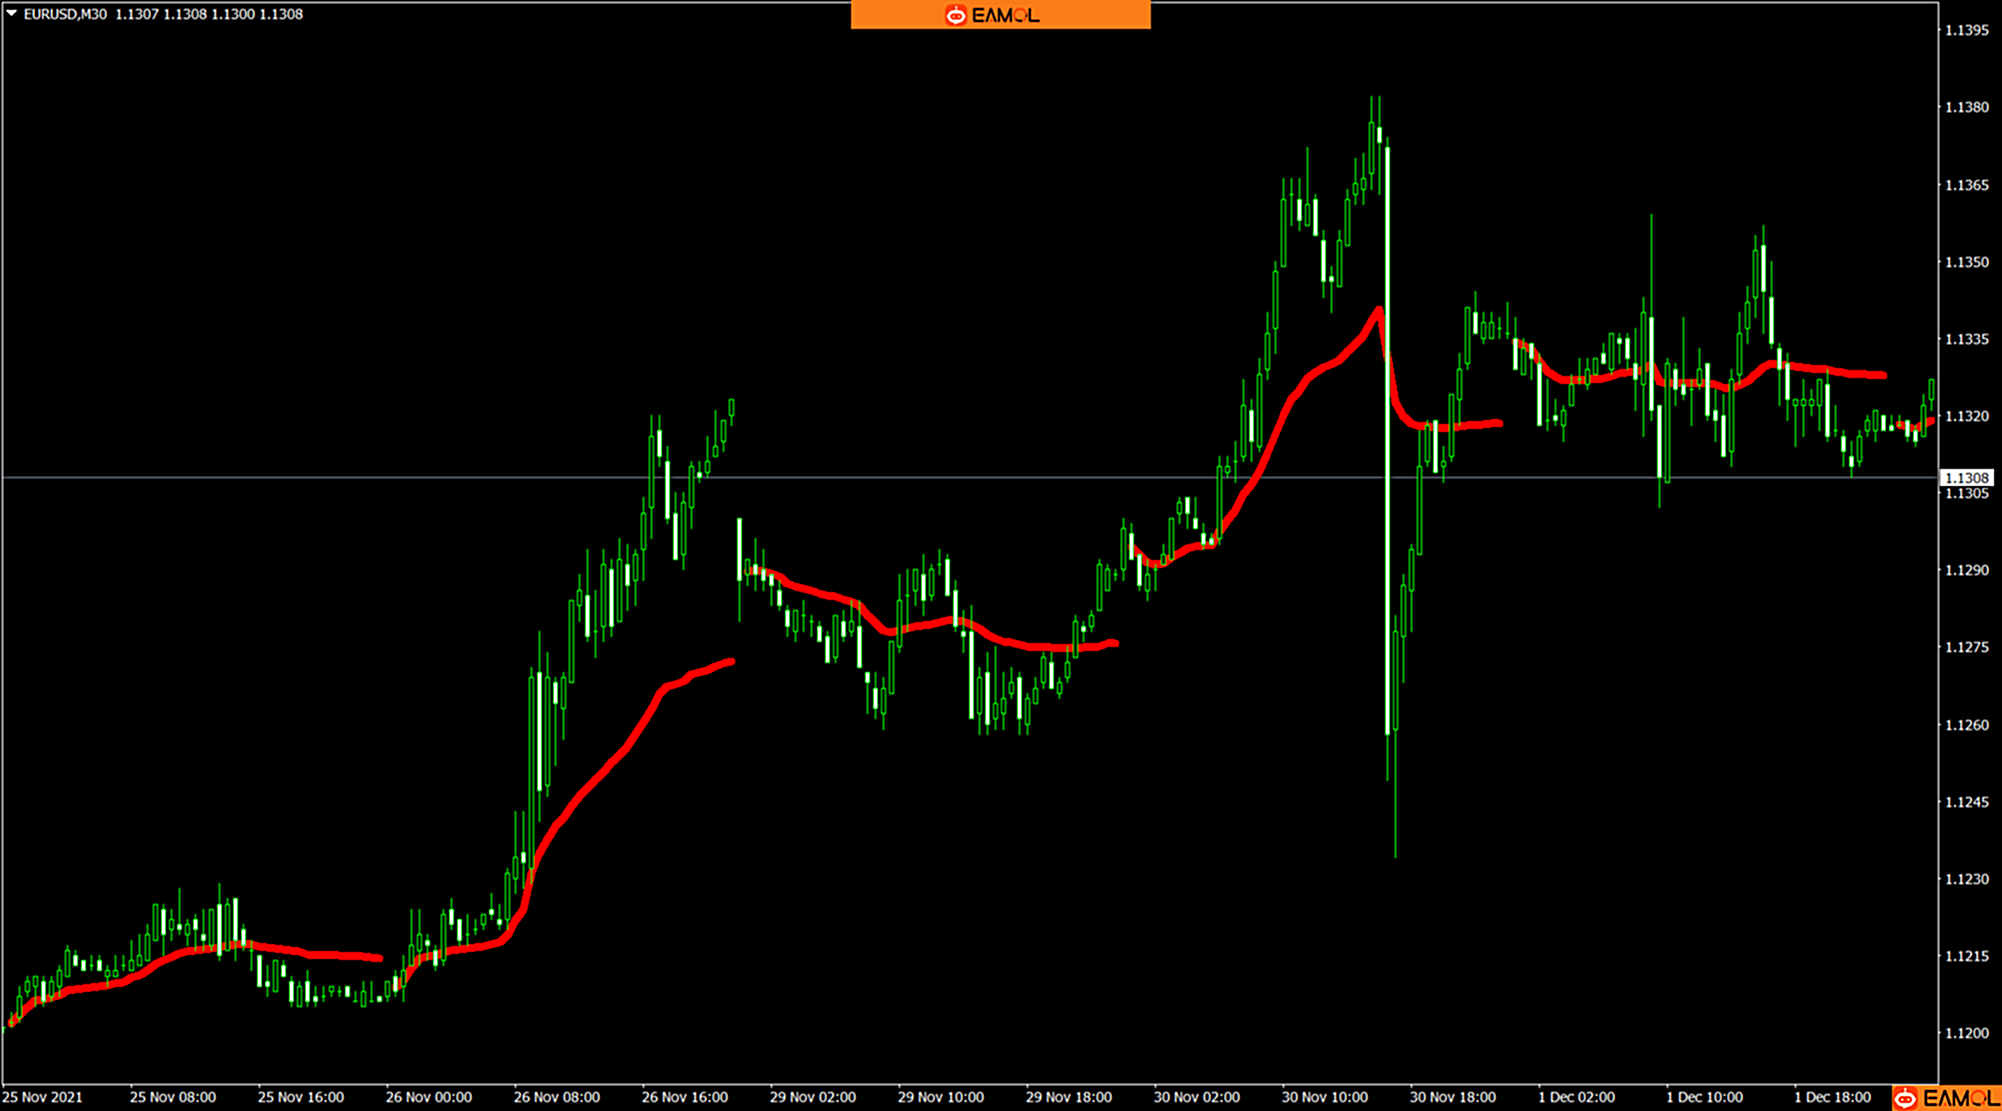Click the orange EAMOL banner at top
This screenshot has width=2002, height=1111.
click(x=1000, y=15)
